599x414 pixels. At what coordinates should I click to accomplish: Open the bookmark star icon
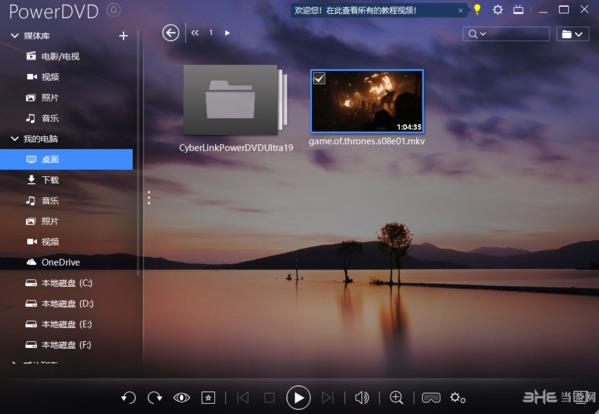point(208,398)
